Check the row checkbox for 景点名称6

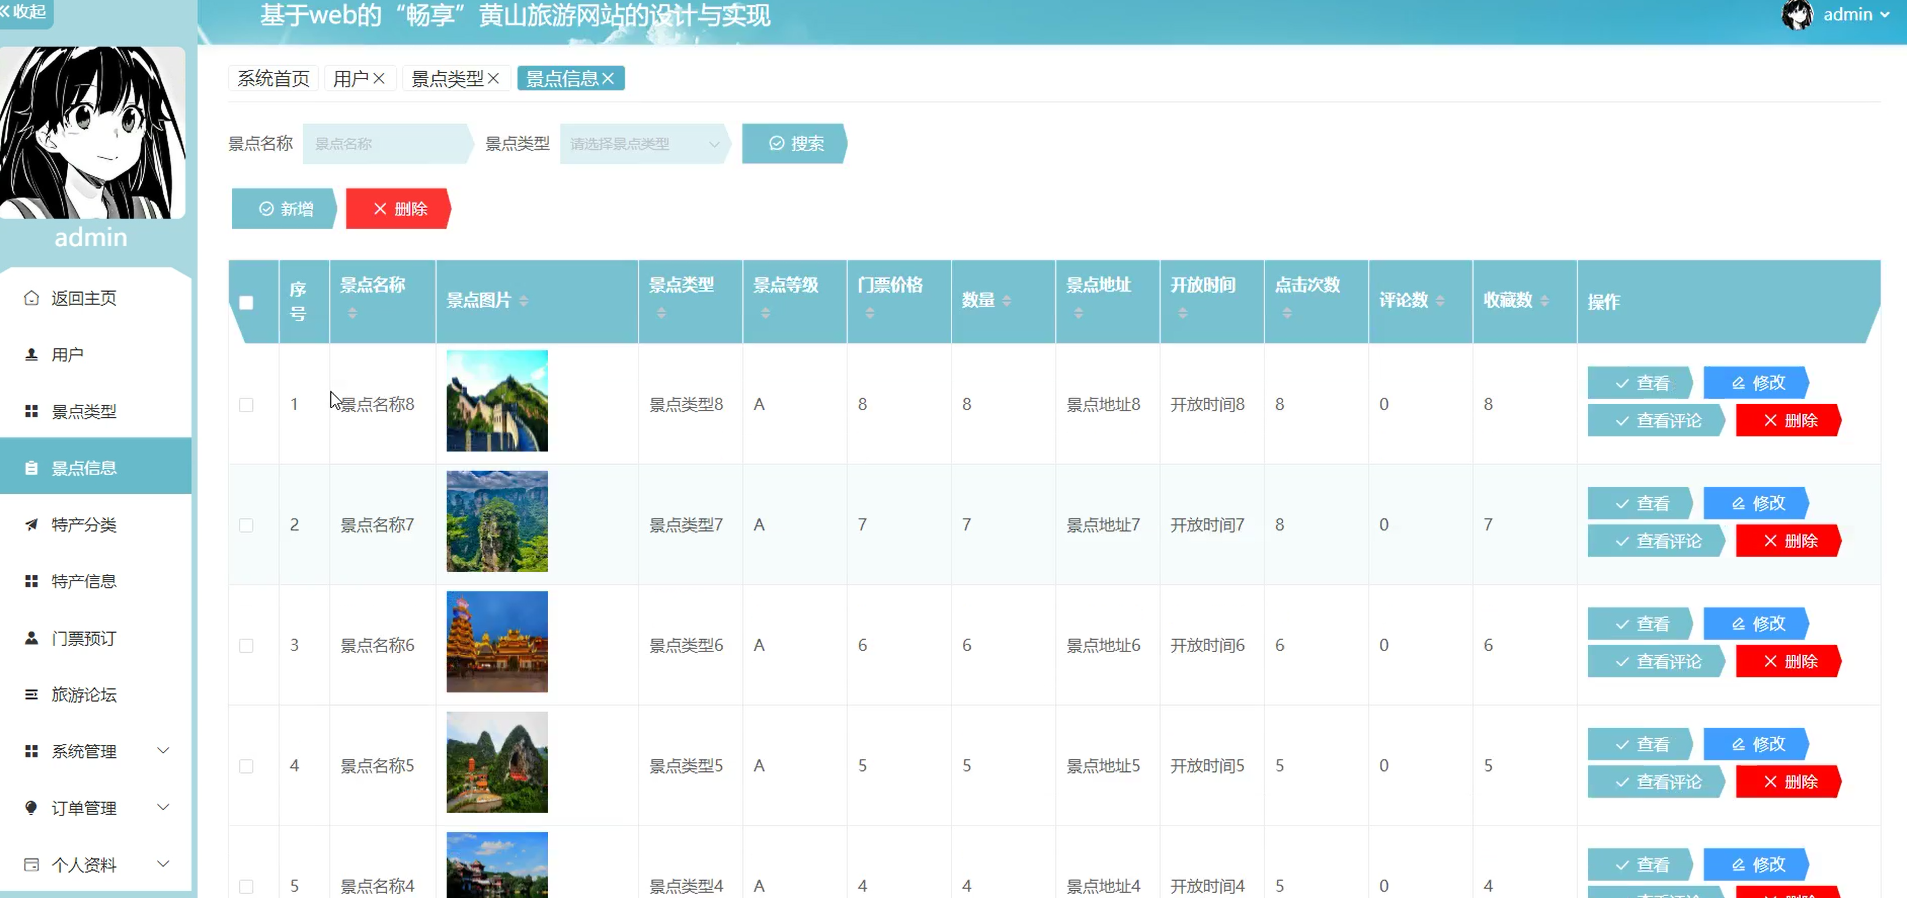tap(246, 646)
